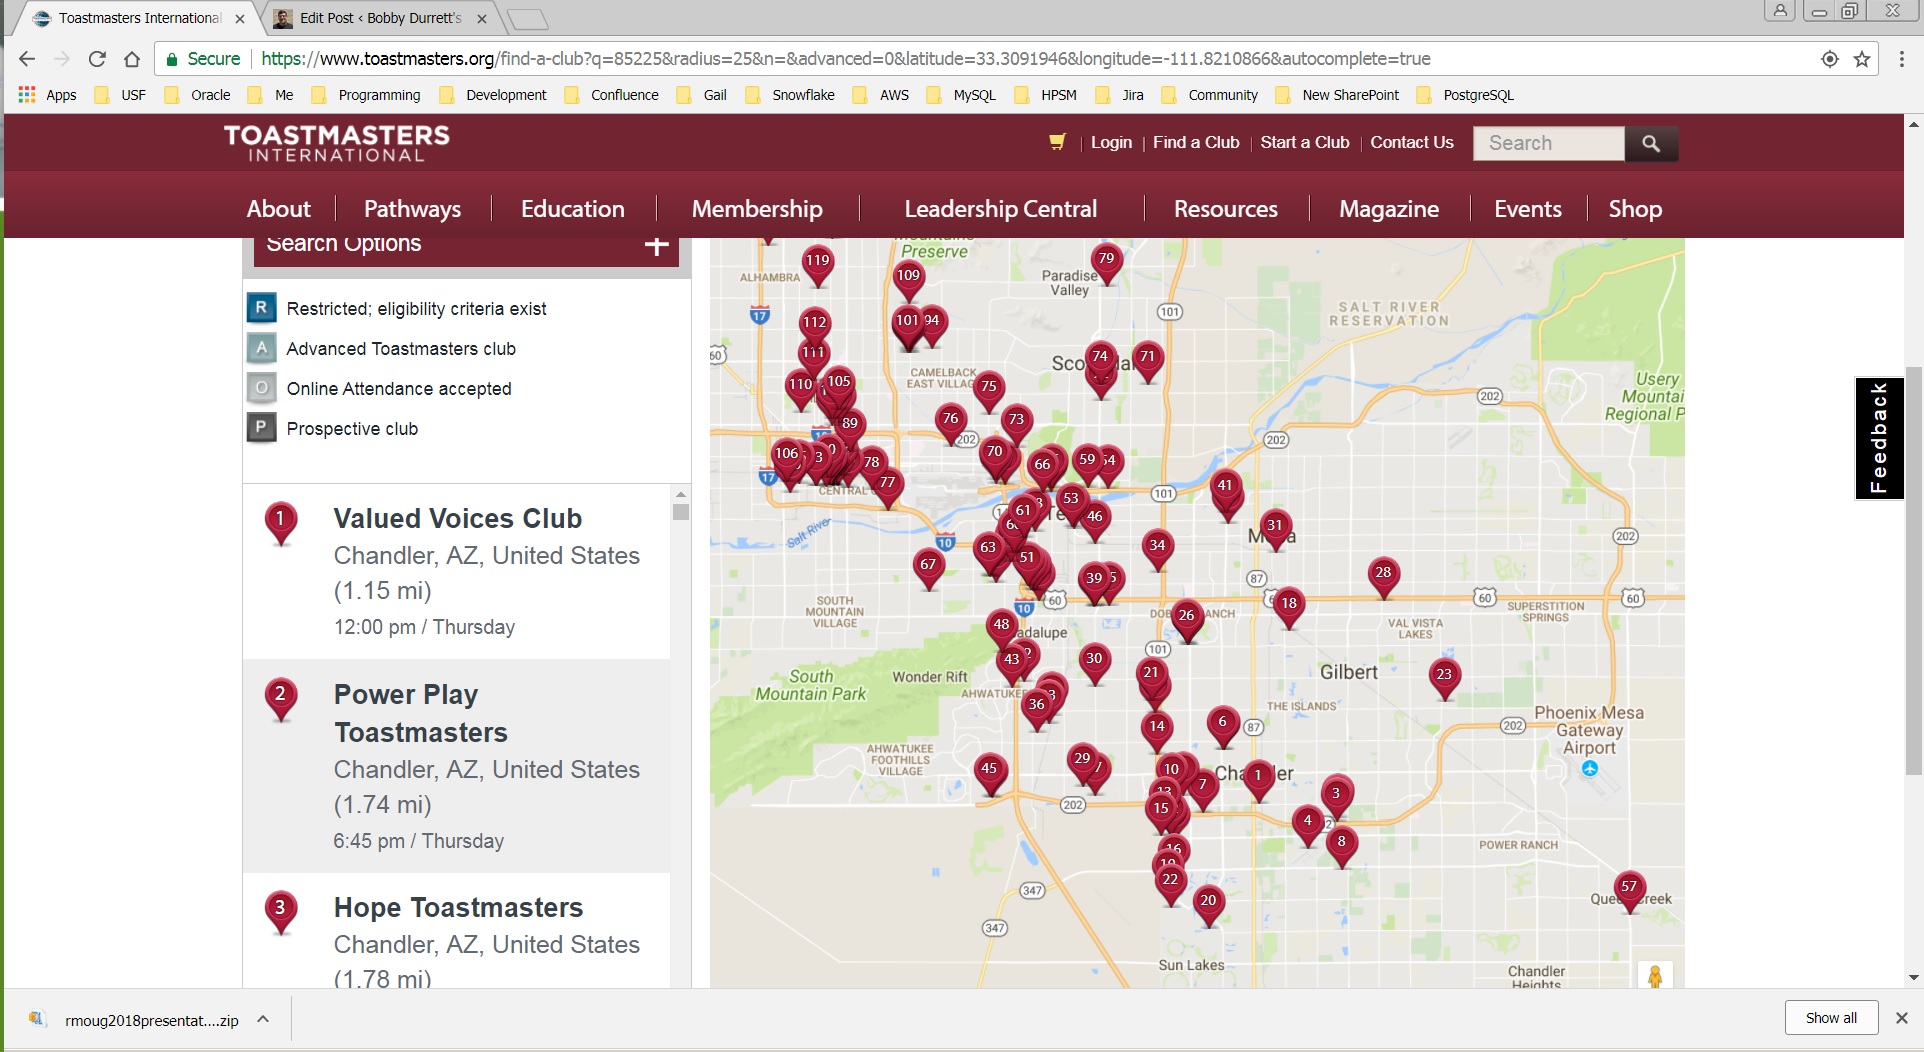Go to browser home via house icon
The width and height of the screenshot is (1924, 1052).
coord(131,59)
